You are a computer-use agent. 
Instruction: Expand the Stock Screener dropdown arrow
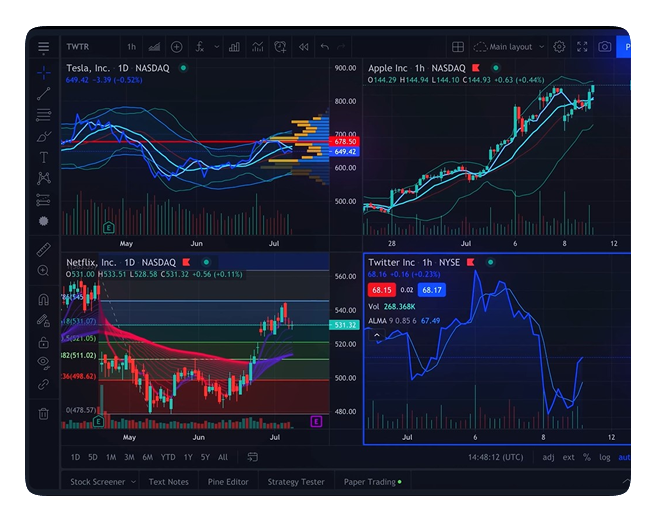click(133, 482)
